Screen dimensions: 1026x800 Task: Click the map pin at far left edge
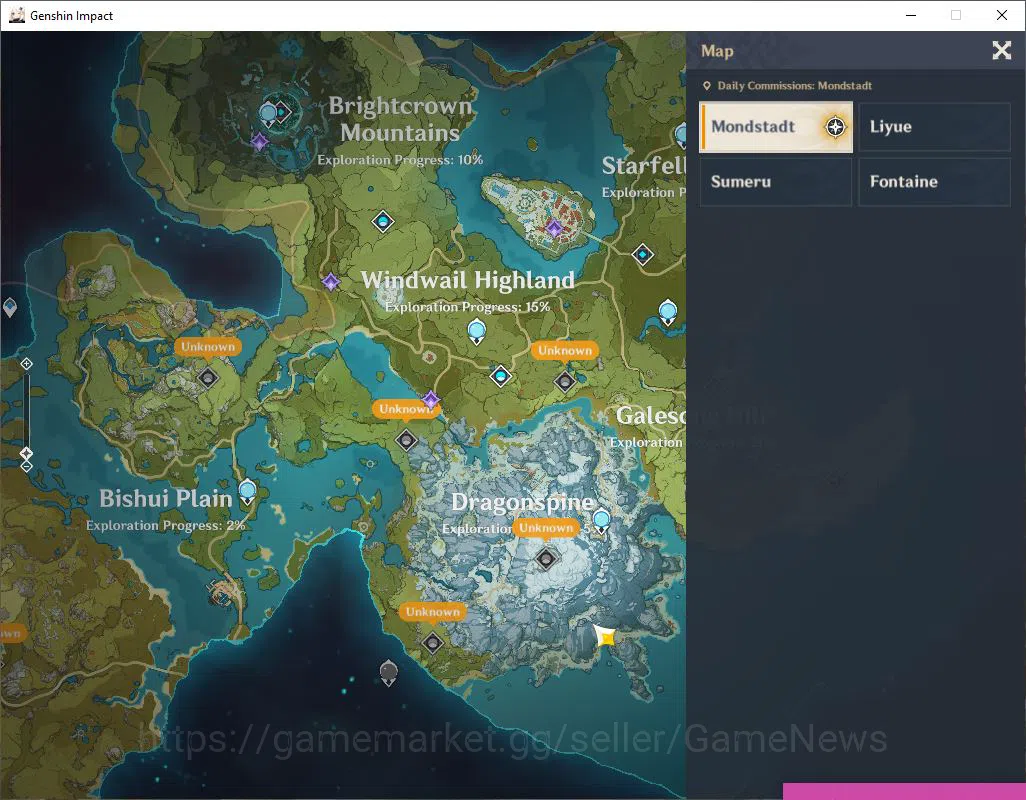point(9,307)
